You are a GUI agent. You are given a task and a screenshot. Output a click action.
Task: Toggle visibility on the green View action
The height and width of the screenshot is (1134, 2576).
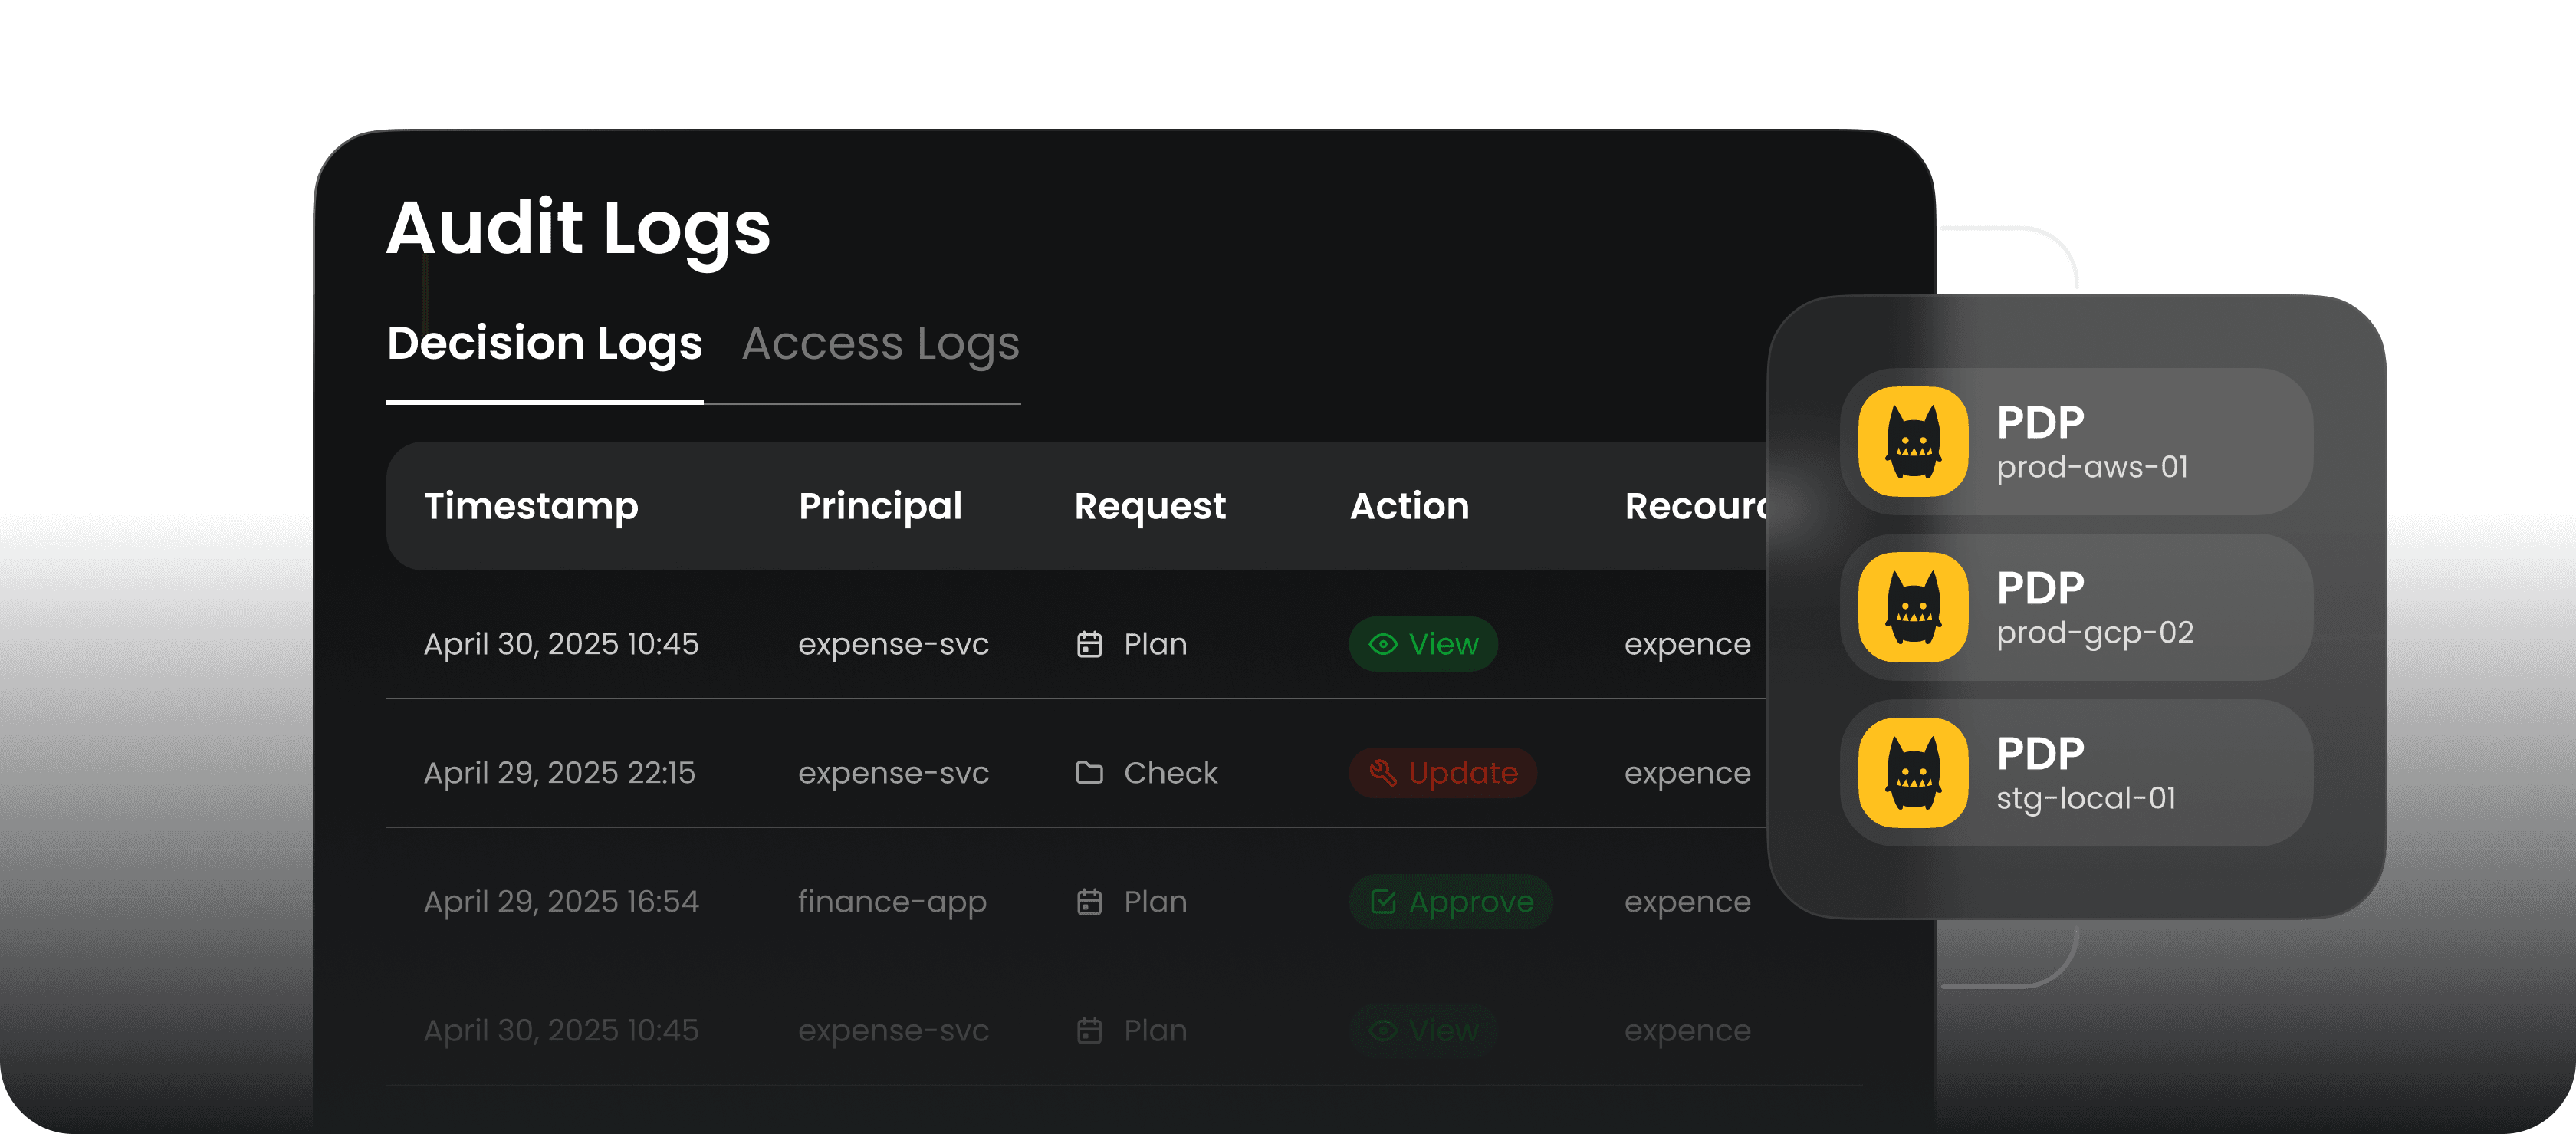1423,645
